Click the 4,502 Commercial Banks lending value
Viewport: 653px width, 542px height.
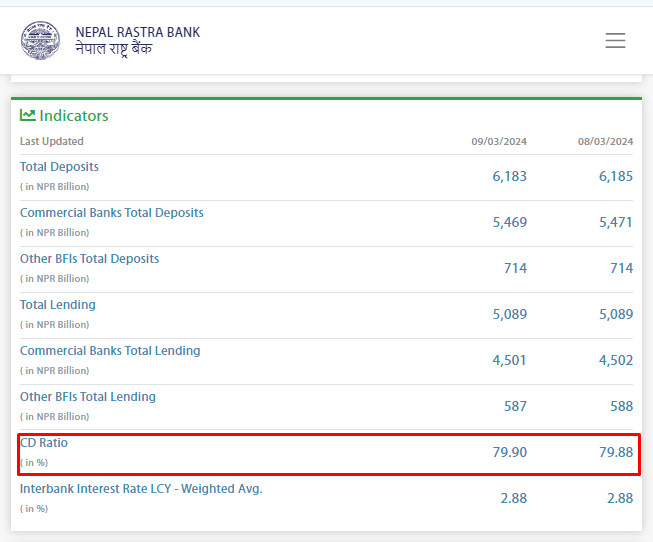tap(615, 360)
